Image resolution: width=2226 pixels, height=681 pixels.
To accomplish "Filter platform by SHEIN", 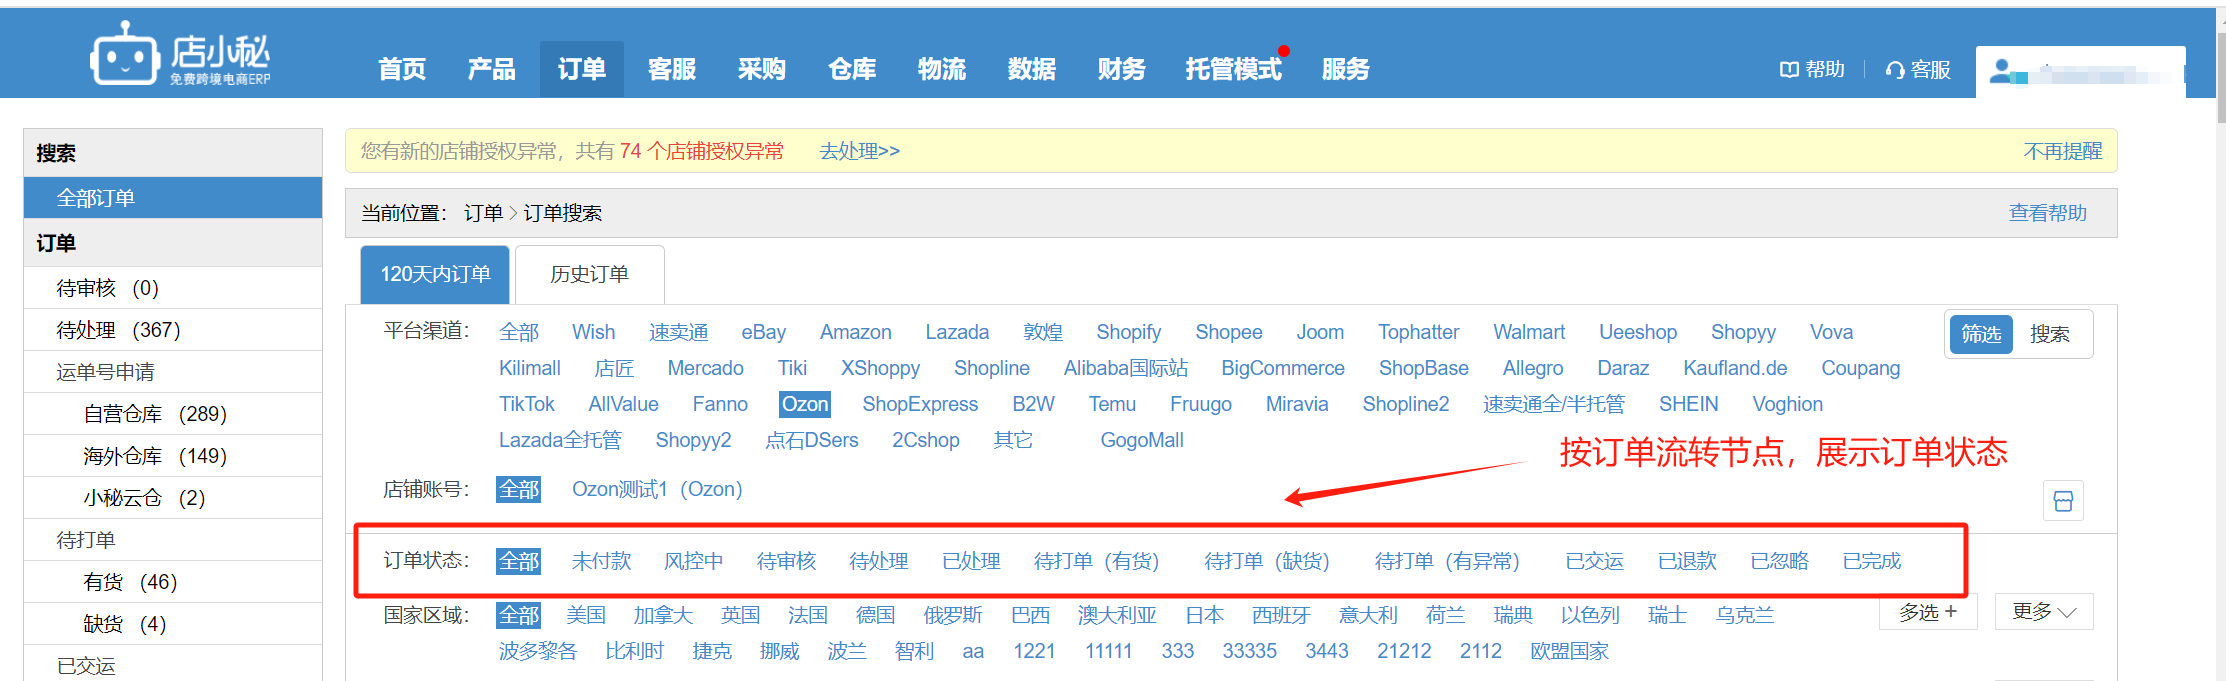I will click(1688, 404).
